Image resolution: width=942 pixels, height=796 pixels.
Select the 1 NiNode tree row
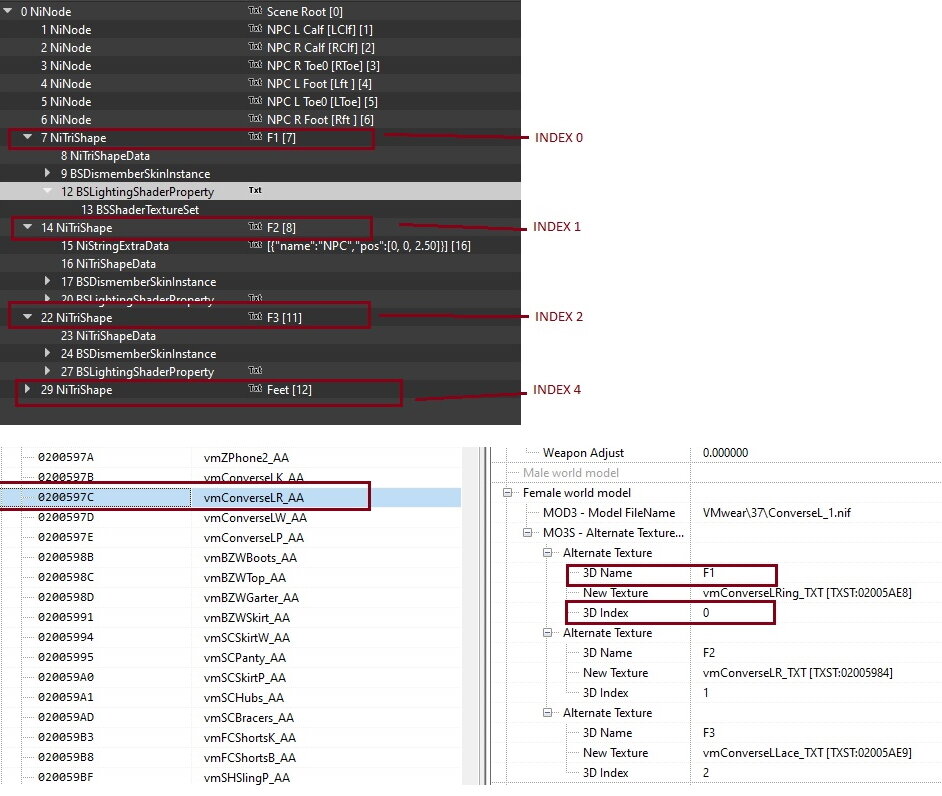260,29
